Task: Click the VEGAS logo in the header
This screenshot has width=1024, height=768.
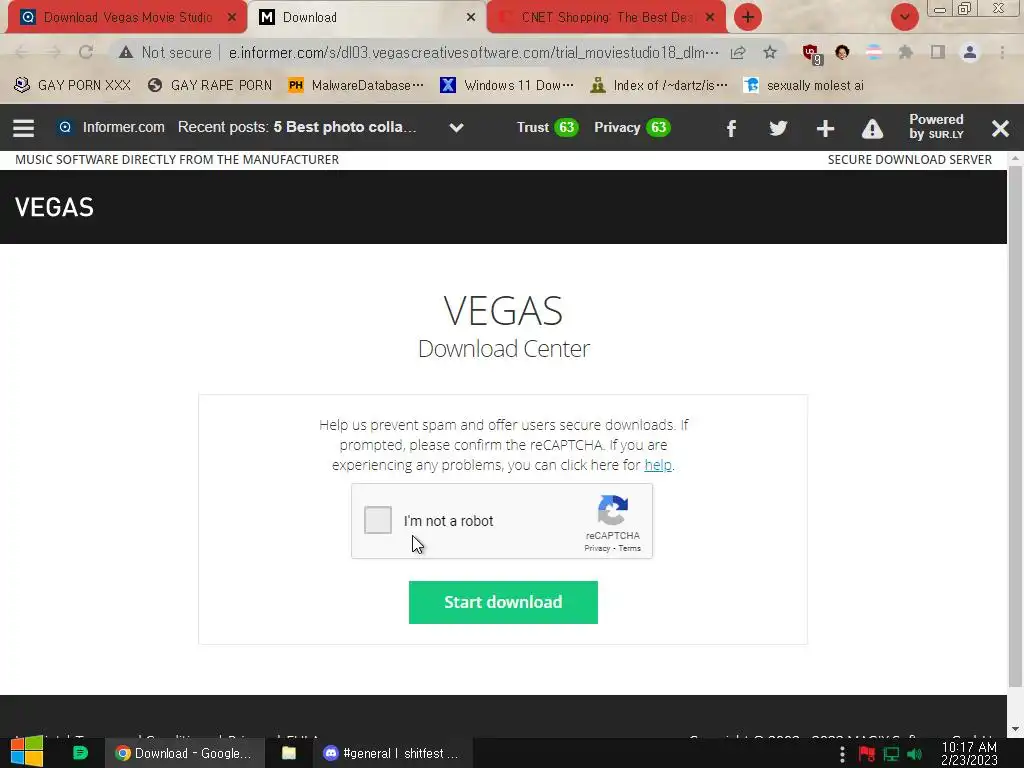Action: (x=54, y=207)
